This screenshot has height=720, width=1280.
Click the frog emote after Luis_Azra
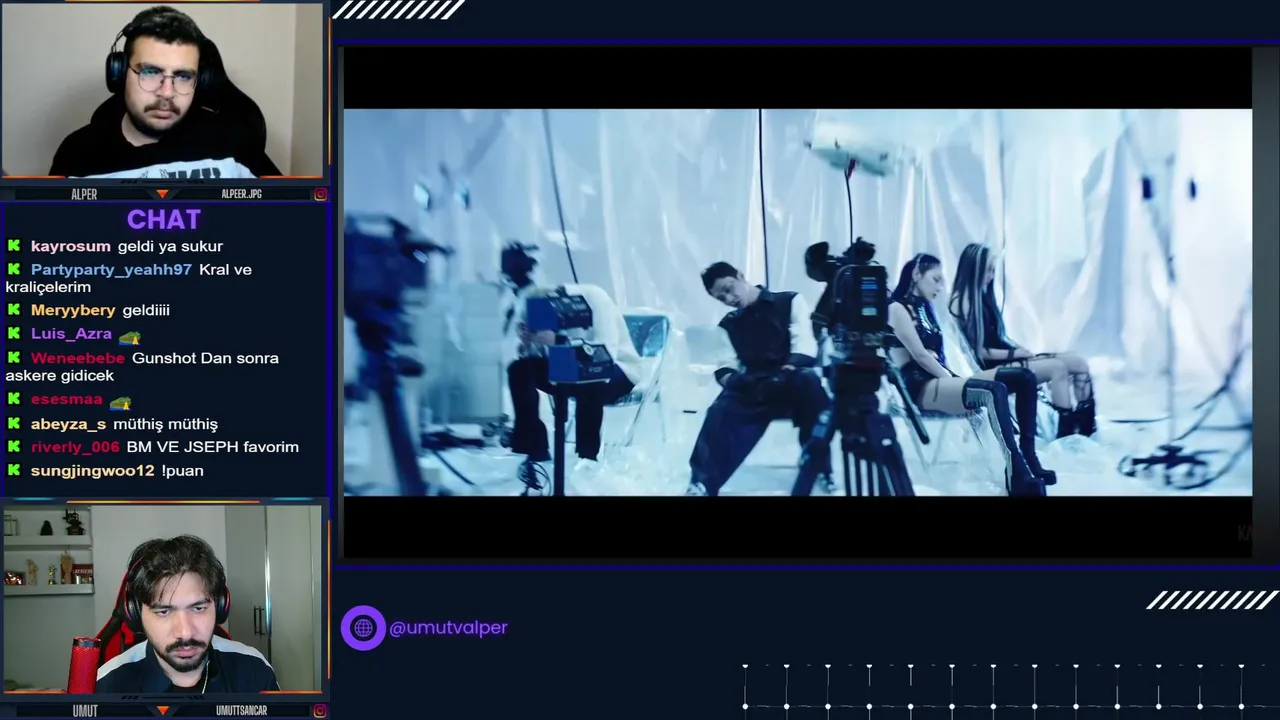[129, 336]
